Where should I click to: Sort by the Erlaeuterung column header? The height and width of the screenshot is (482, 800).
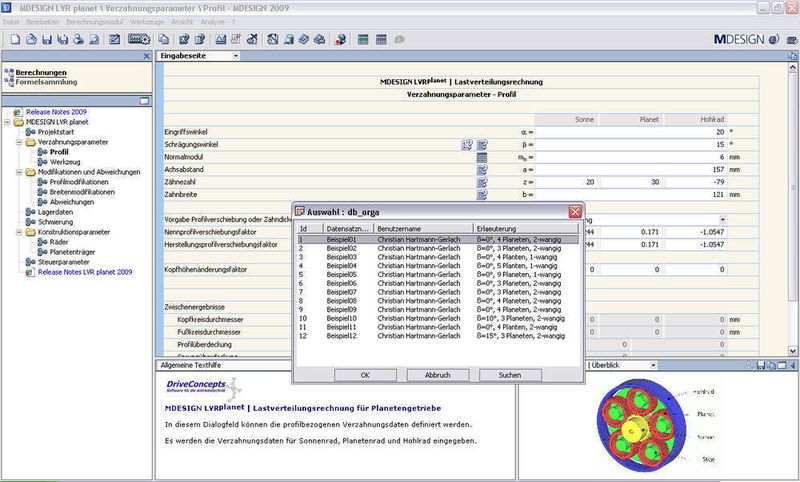tap(526, 229)
